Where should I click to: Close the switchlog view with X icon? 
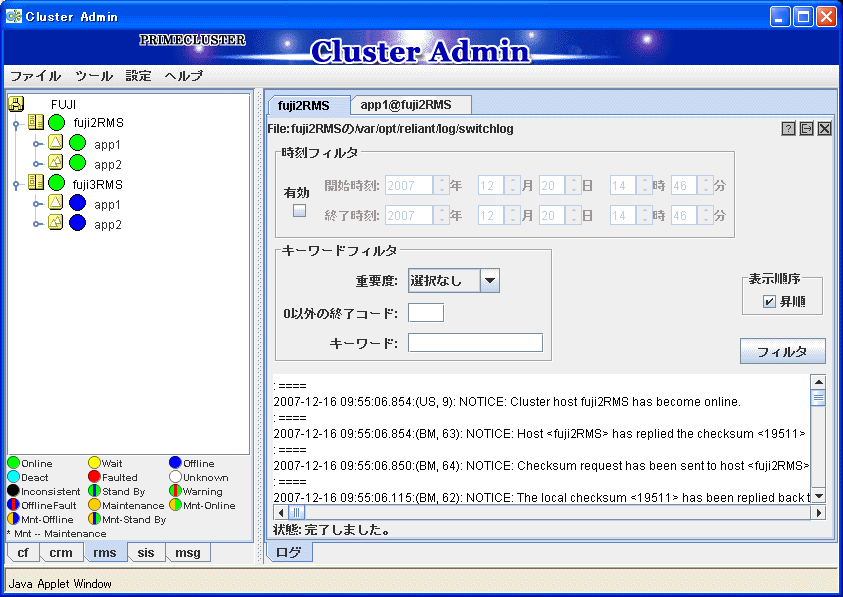(825, 129)
